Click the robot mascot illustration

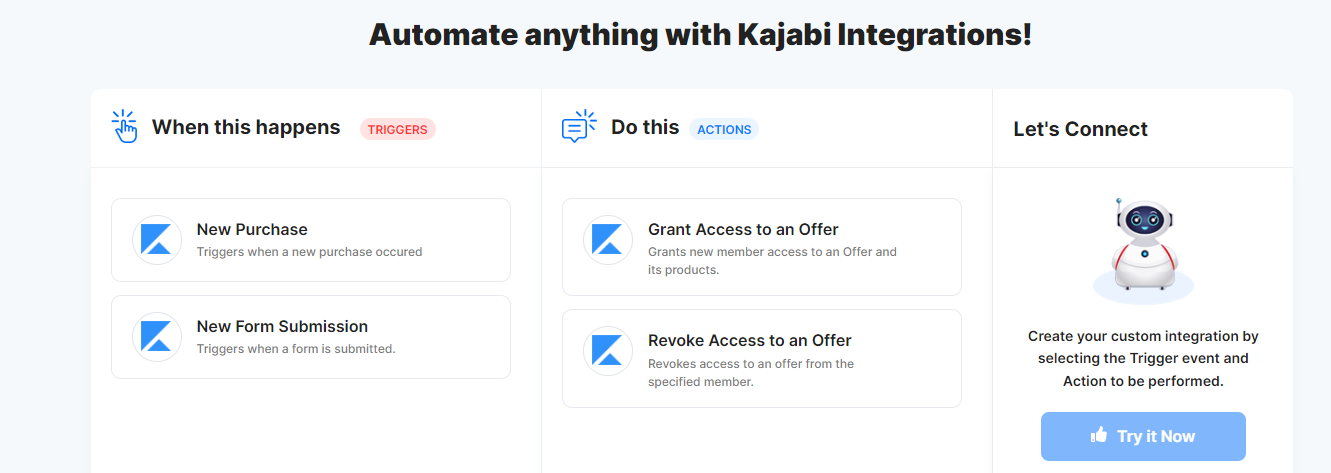coord(1143,250)
